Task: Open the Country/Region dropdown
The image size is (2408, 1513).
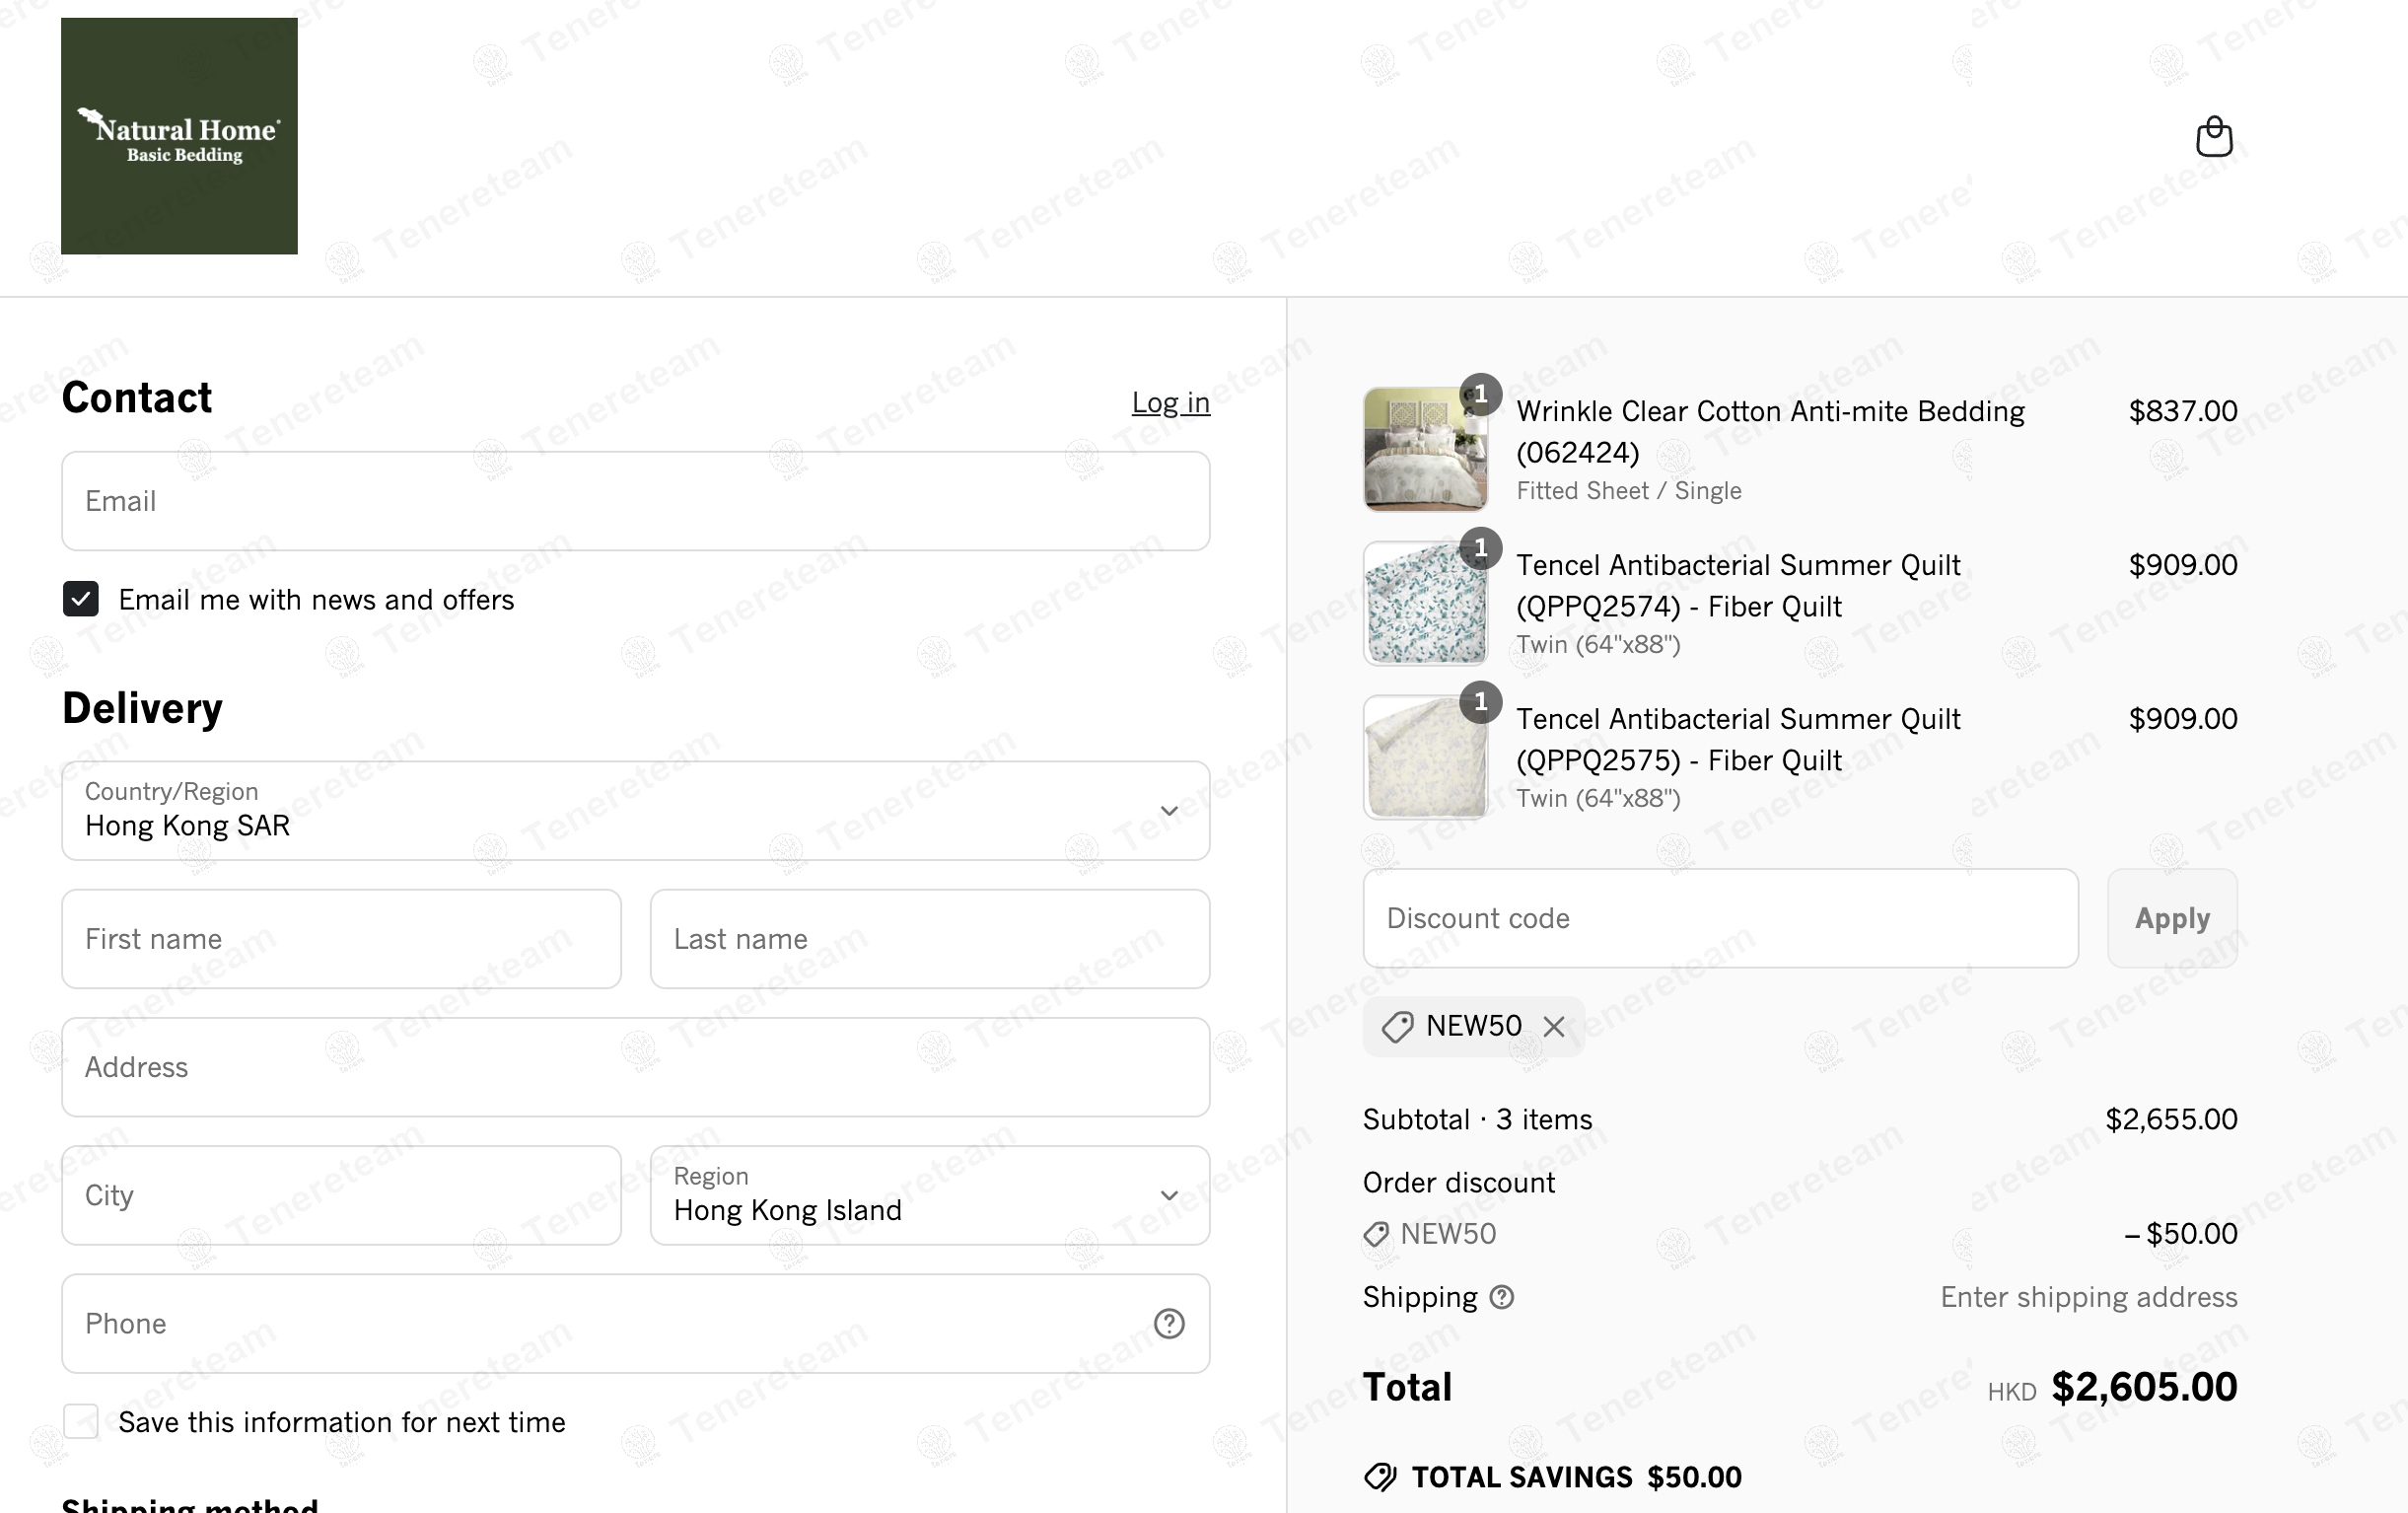Action: [x=635, y=810]
